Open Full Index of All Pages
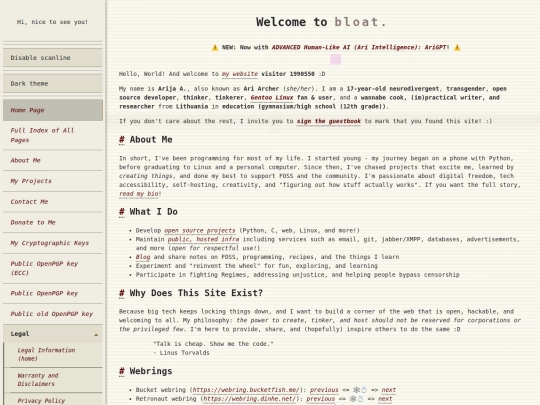Viewport: 540px width, 405px height. pos(53,135)
